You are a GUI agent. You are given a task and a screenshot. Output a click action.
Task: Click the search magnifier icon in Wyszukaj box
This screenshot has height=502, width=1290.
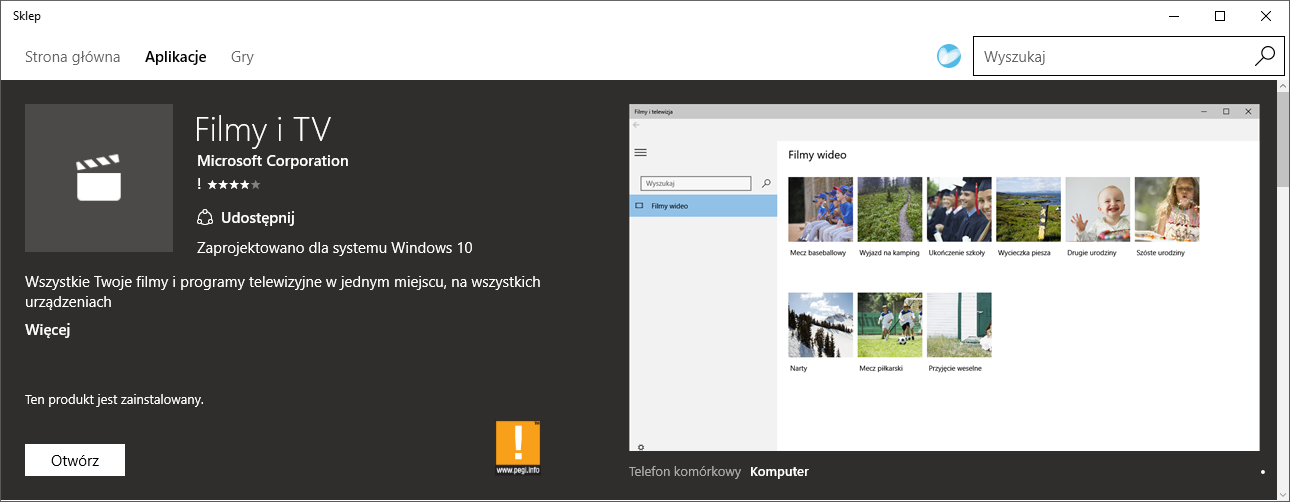(x=1264, y=56)
